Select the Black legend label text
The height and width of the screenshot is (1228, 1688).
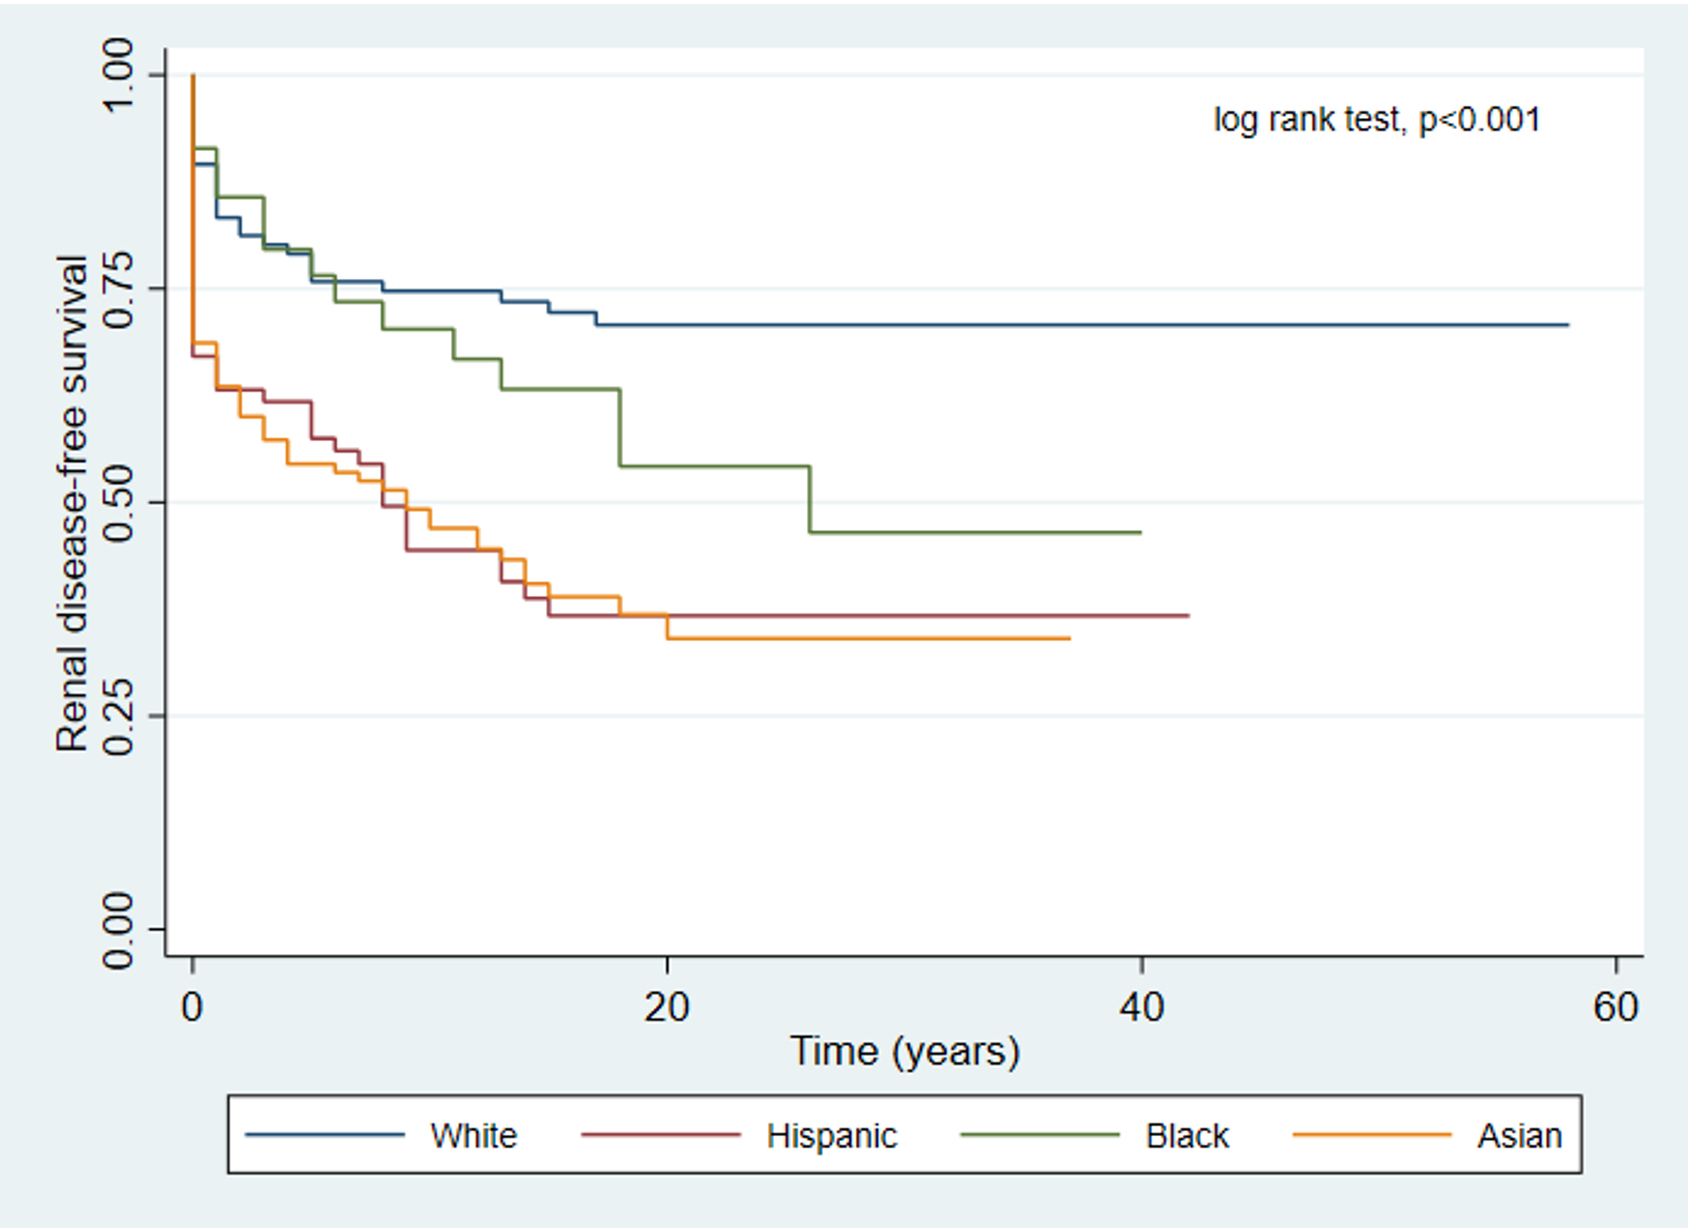(1187, 1136)
